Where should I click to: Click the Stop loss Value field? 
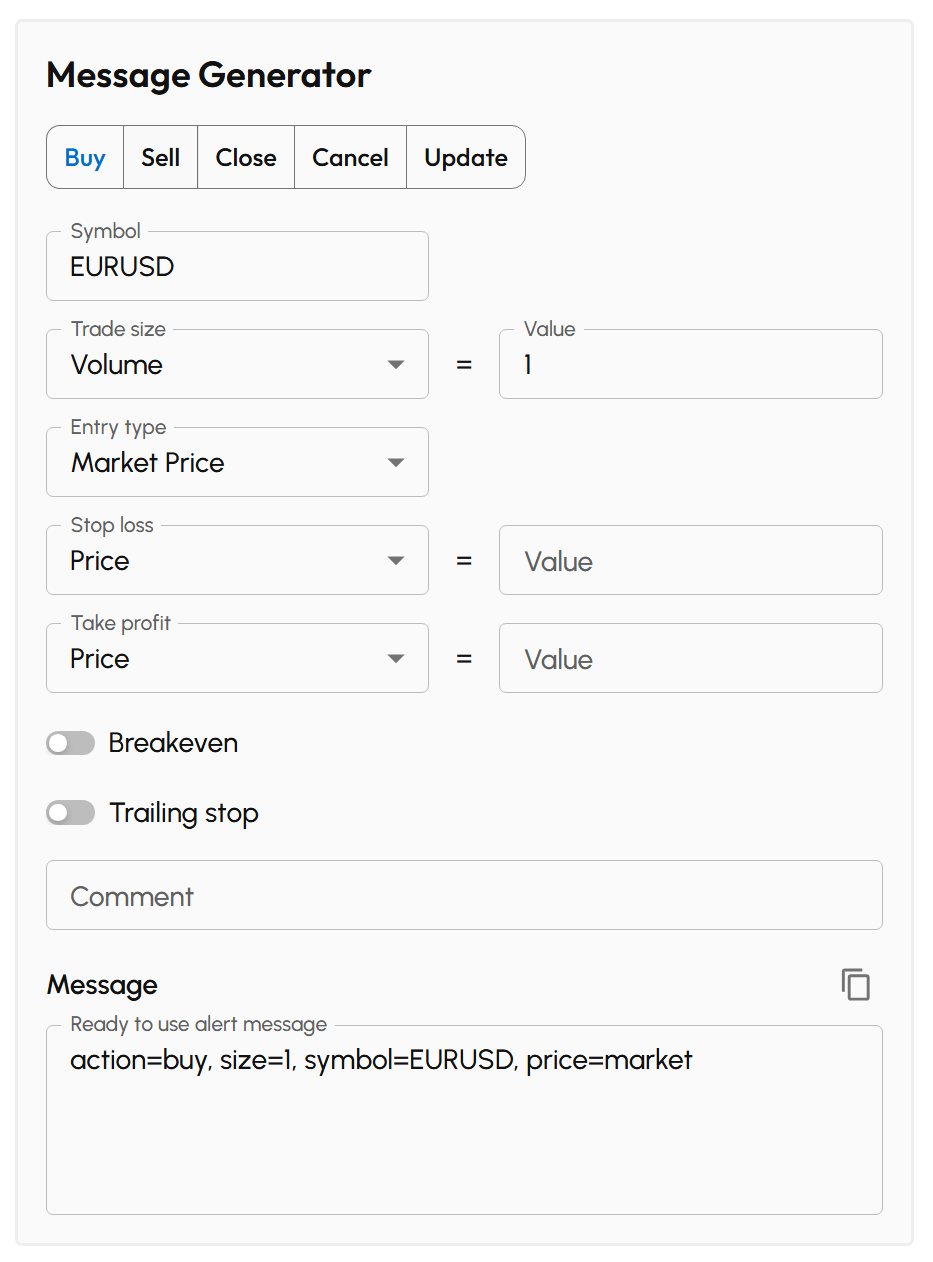coord(690,560)
